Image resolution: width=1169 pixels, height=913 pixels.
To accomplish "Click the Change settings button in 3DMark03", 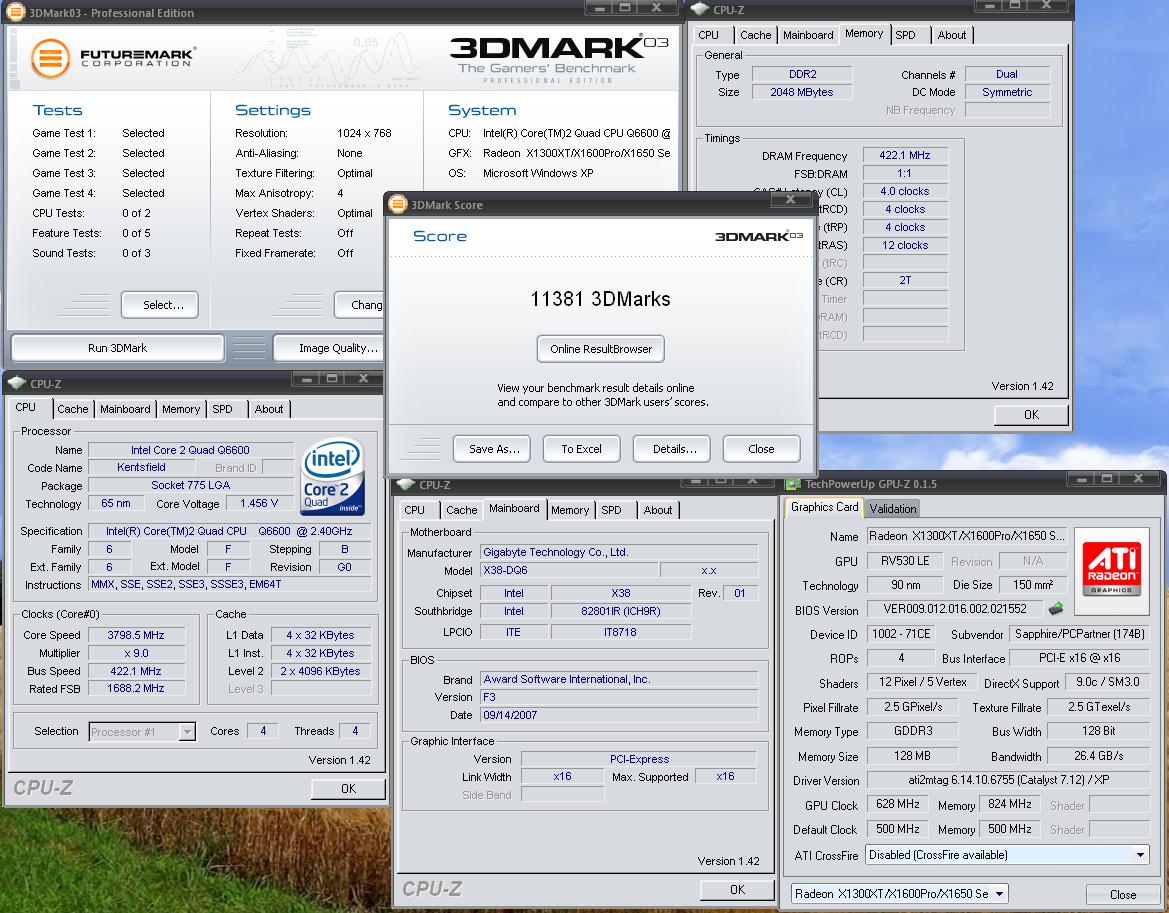I will pos(358,305).
